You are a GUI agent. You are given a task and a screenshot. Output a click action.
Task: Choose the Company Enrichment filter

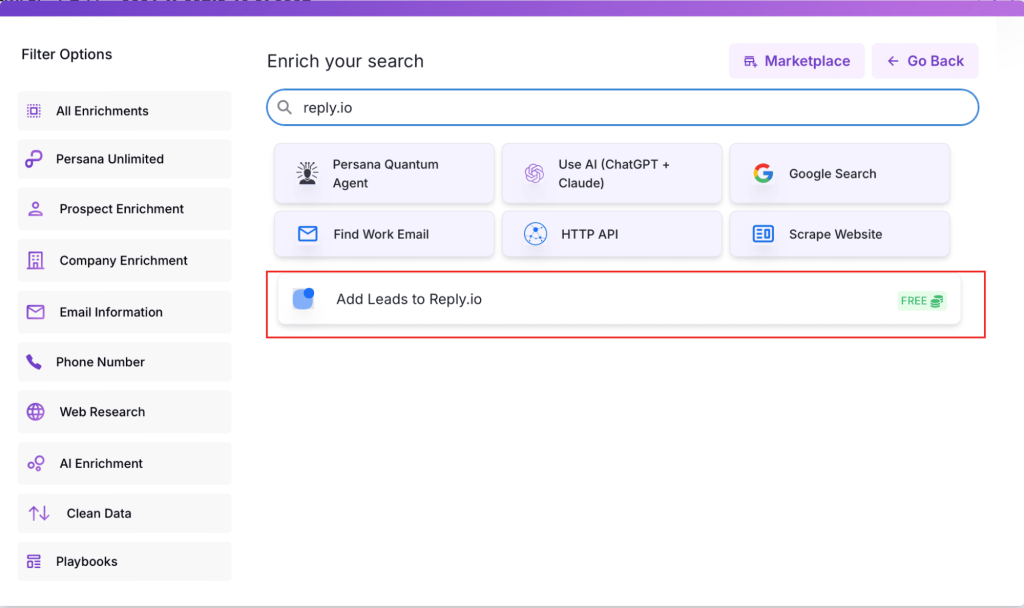coord(125,260)
